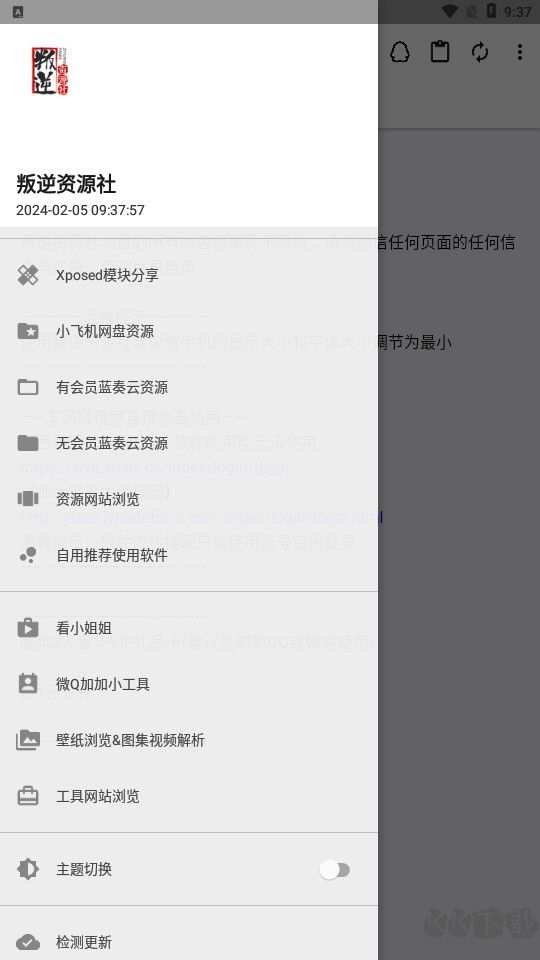
Task: Open 微Q加加小工具 entry
Action: pos(189,684)
